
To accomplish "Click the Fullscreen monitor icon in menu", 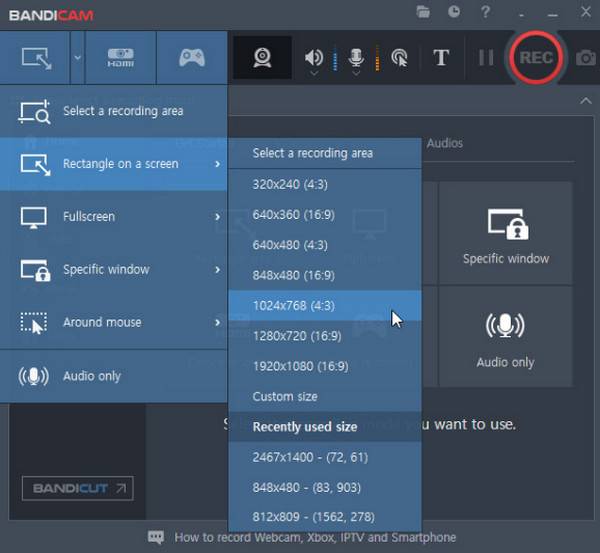I will pyautogui.click(x=34, y=218).
